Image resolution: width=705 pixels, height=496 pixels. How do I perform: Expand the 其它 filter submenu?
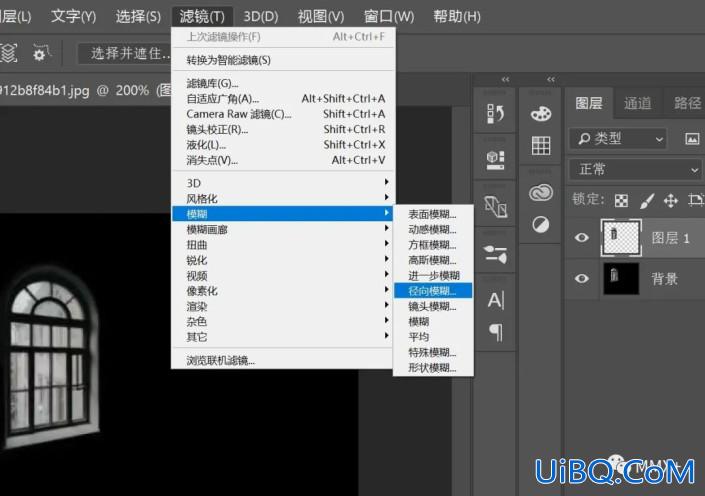282,336
